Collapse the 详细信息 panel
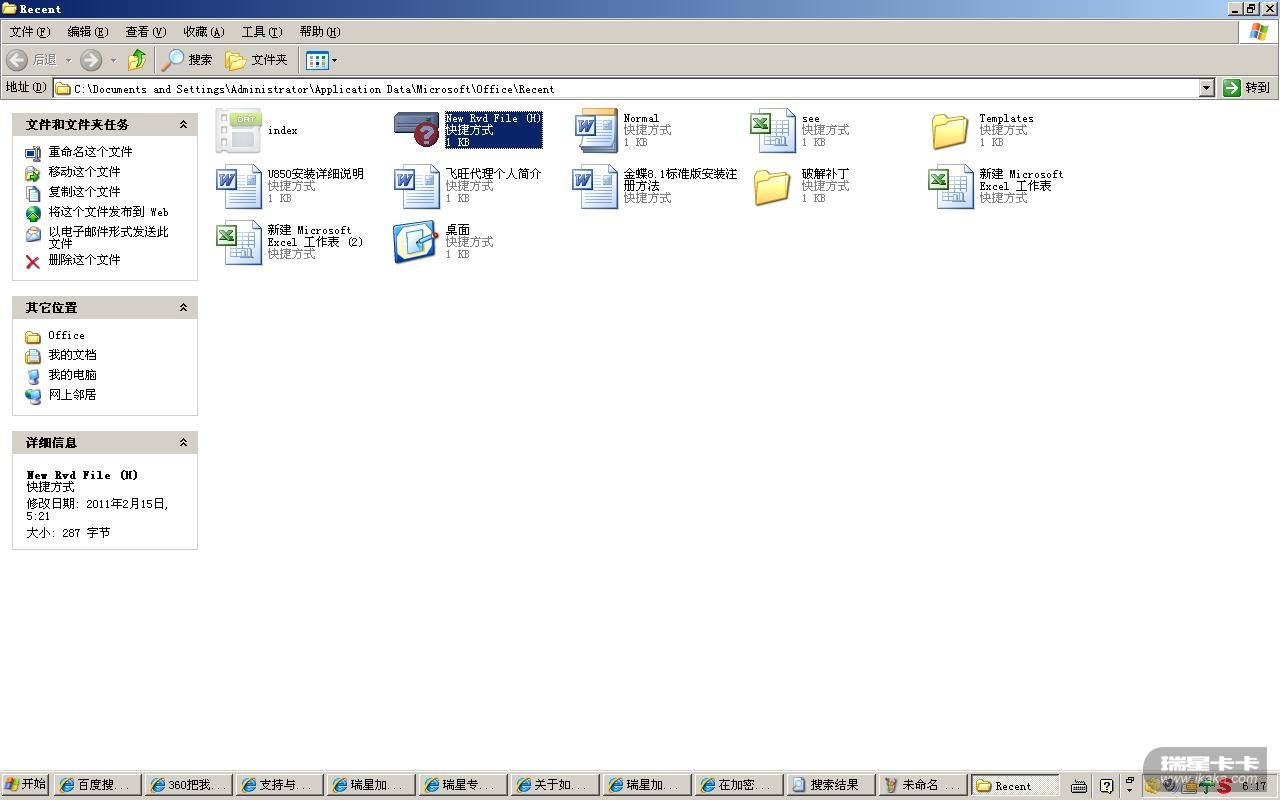This screenshot has height=800, width=1280. coord(183,443)
